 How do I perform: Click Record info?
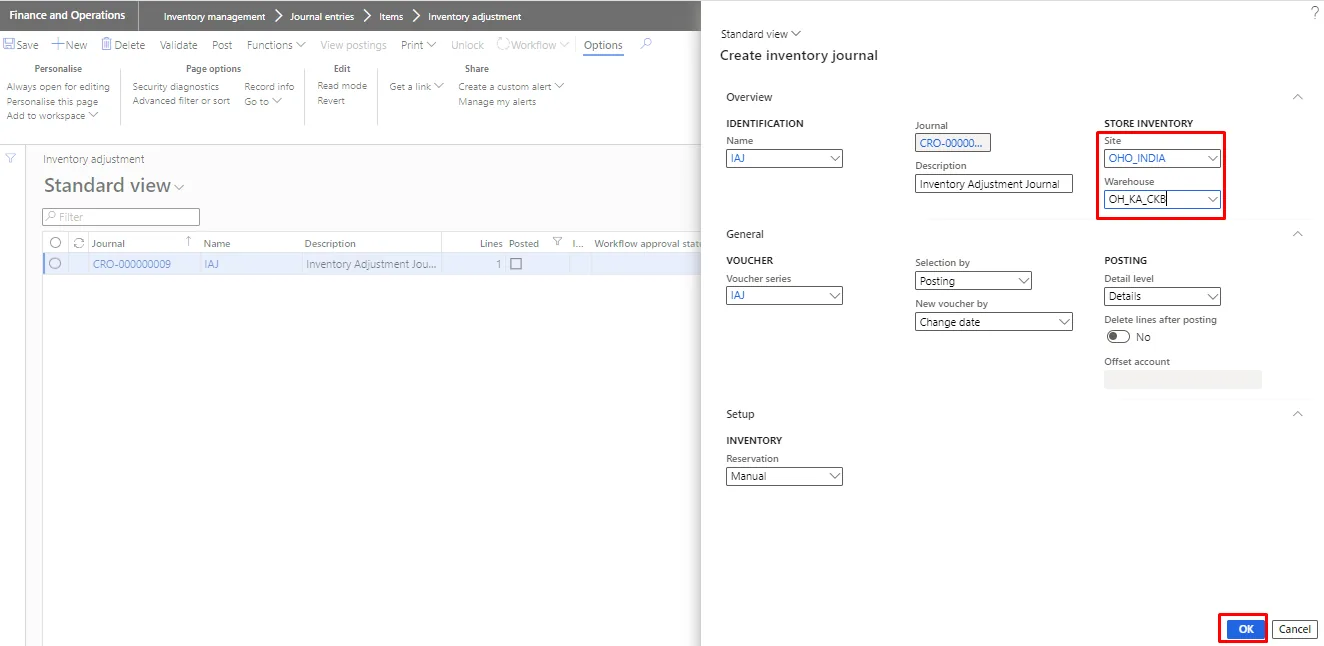(269, 87)
